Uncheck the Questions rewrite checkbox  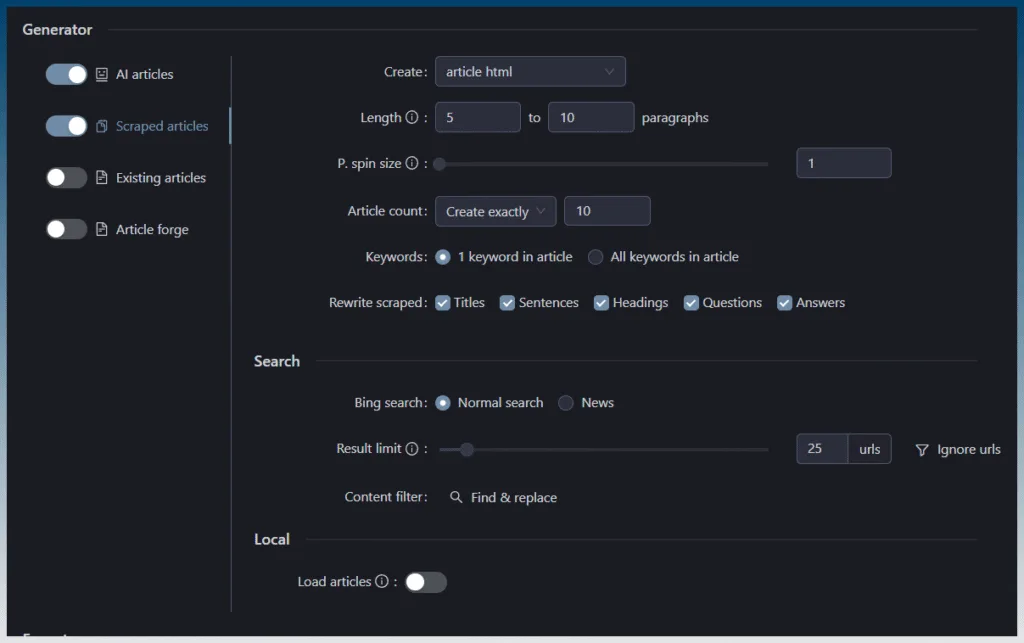point(691,303)
